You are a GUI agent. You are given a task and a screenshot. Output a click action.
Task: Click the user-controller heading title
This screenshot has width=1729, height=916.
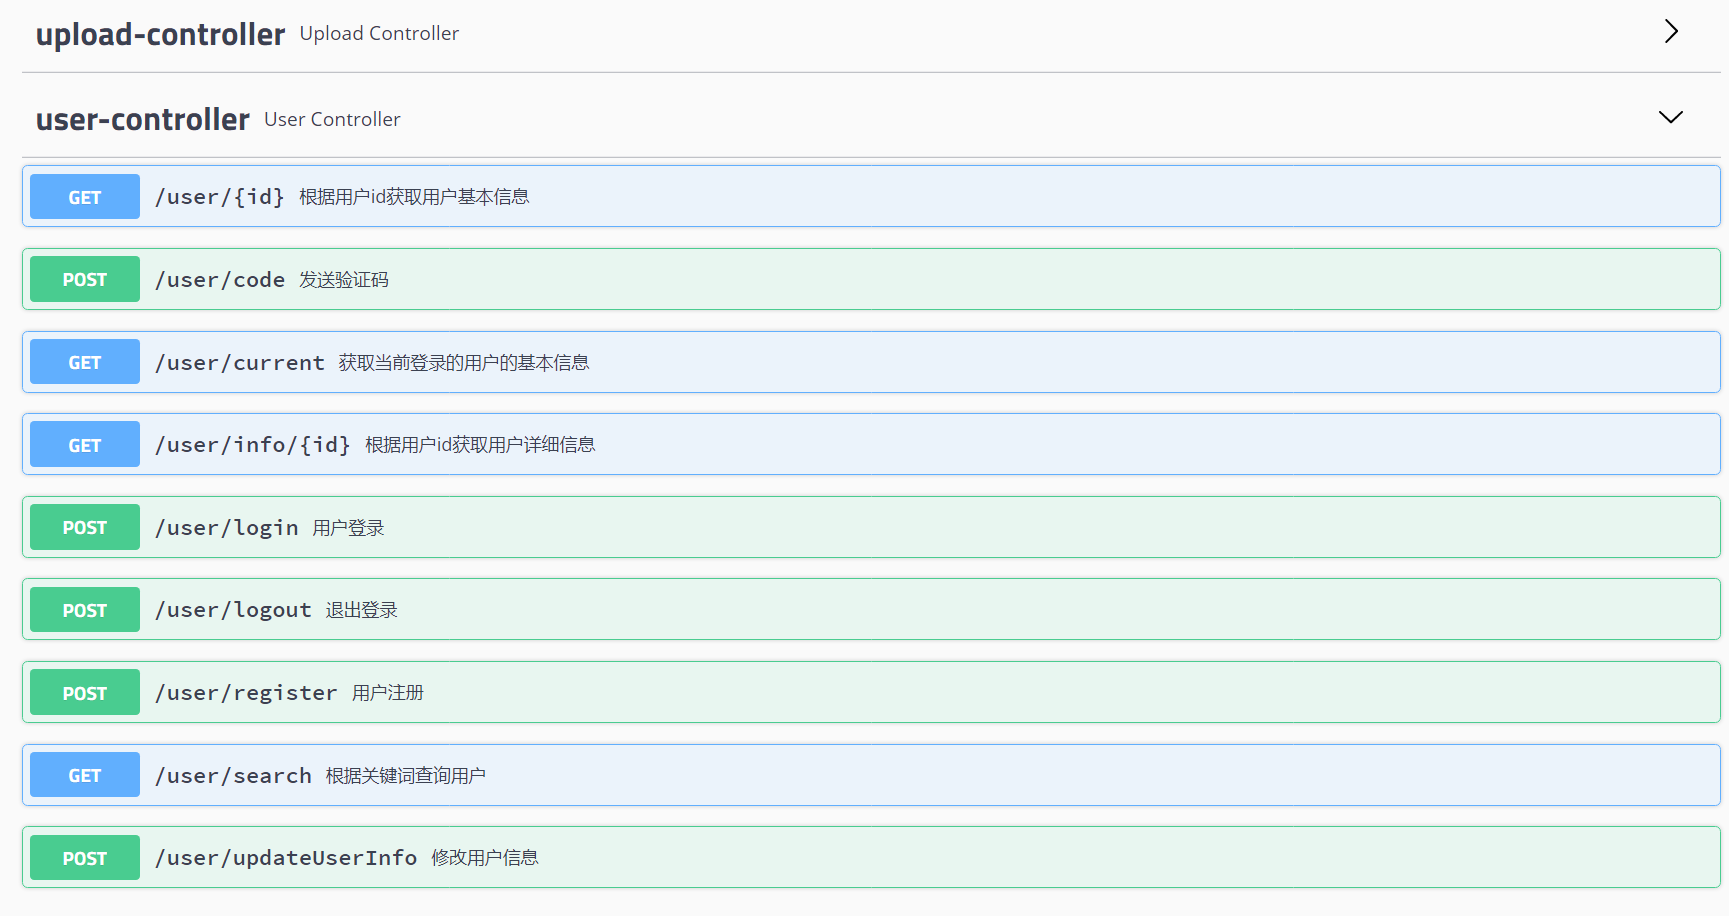pos(142,120)
